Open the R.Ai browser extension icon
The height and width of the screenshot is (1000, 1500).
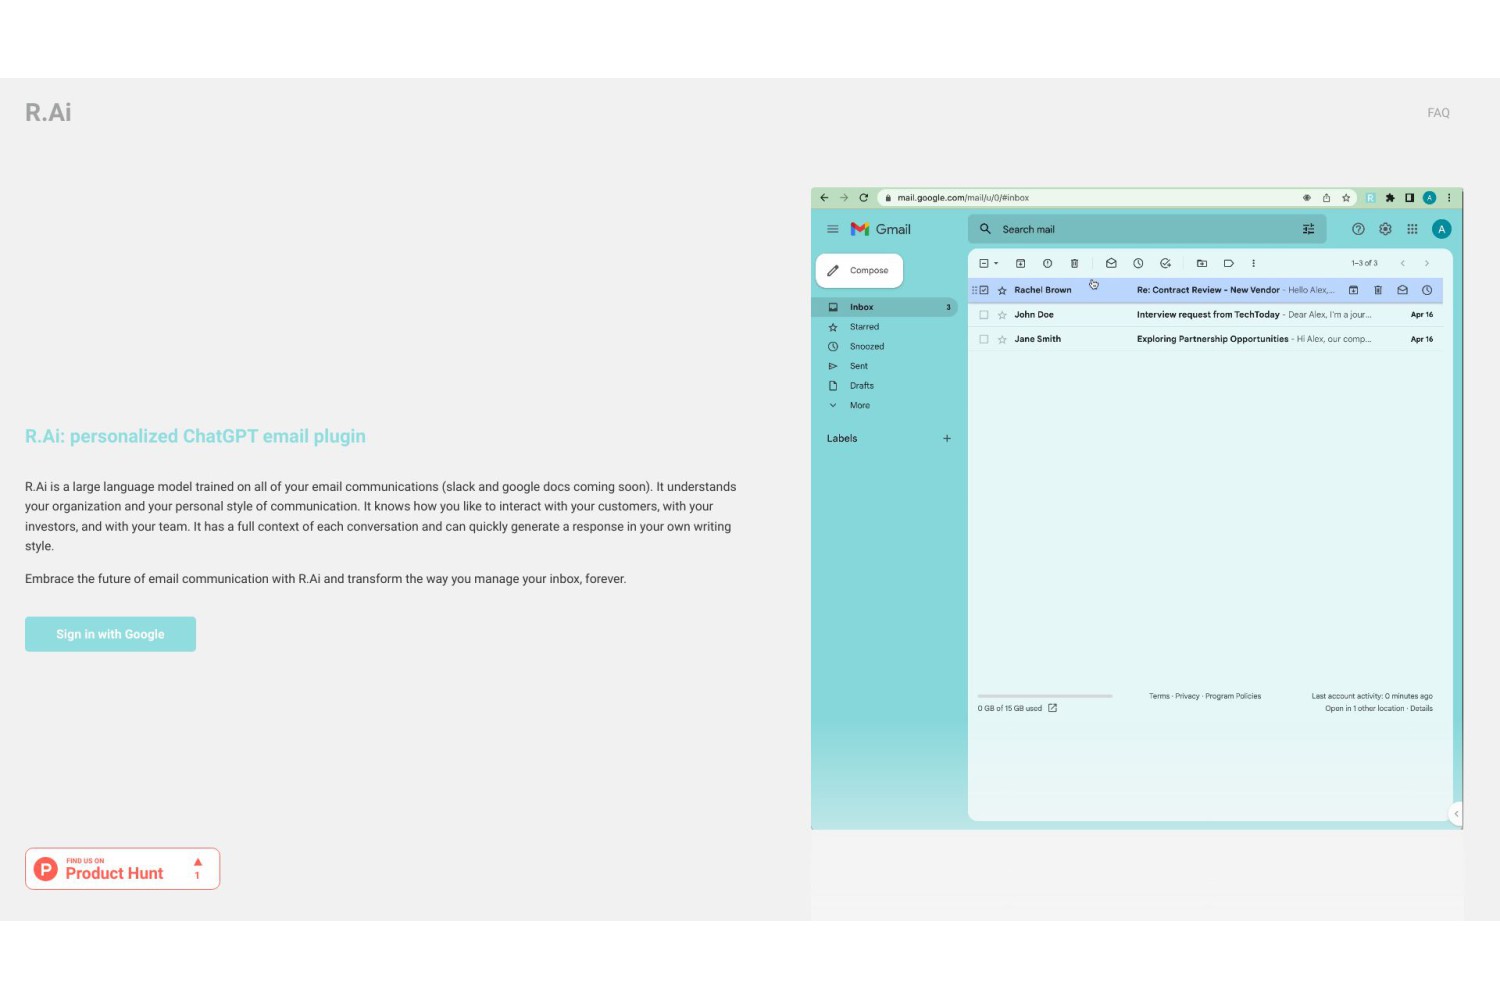[x=1370, y=198]
